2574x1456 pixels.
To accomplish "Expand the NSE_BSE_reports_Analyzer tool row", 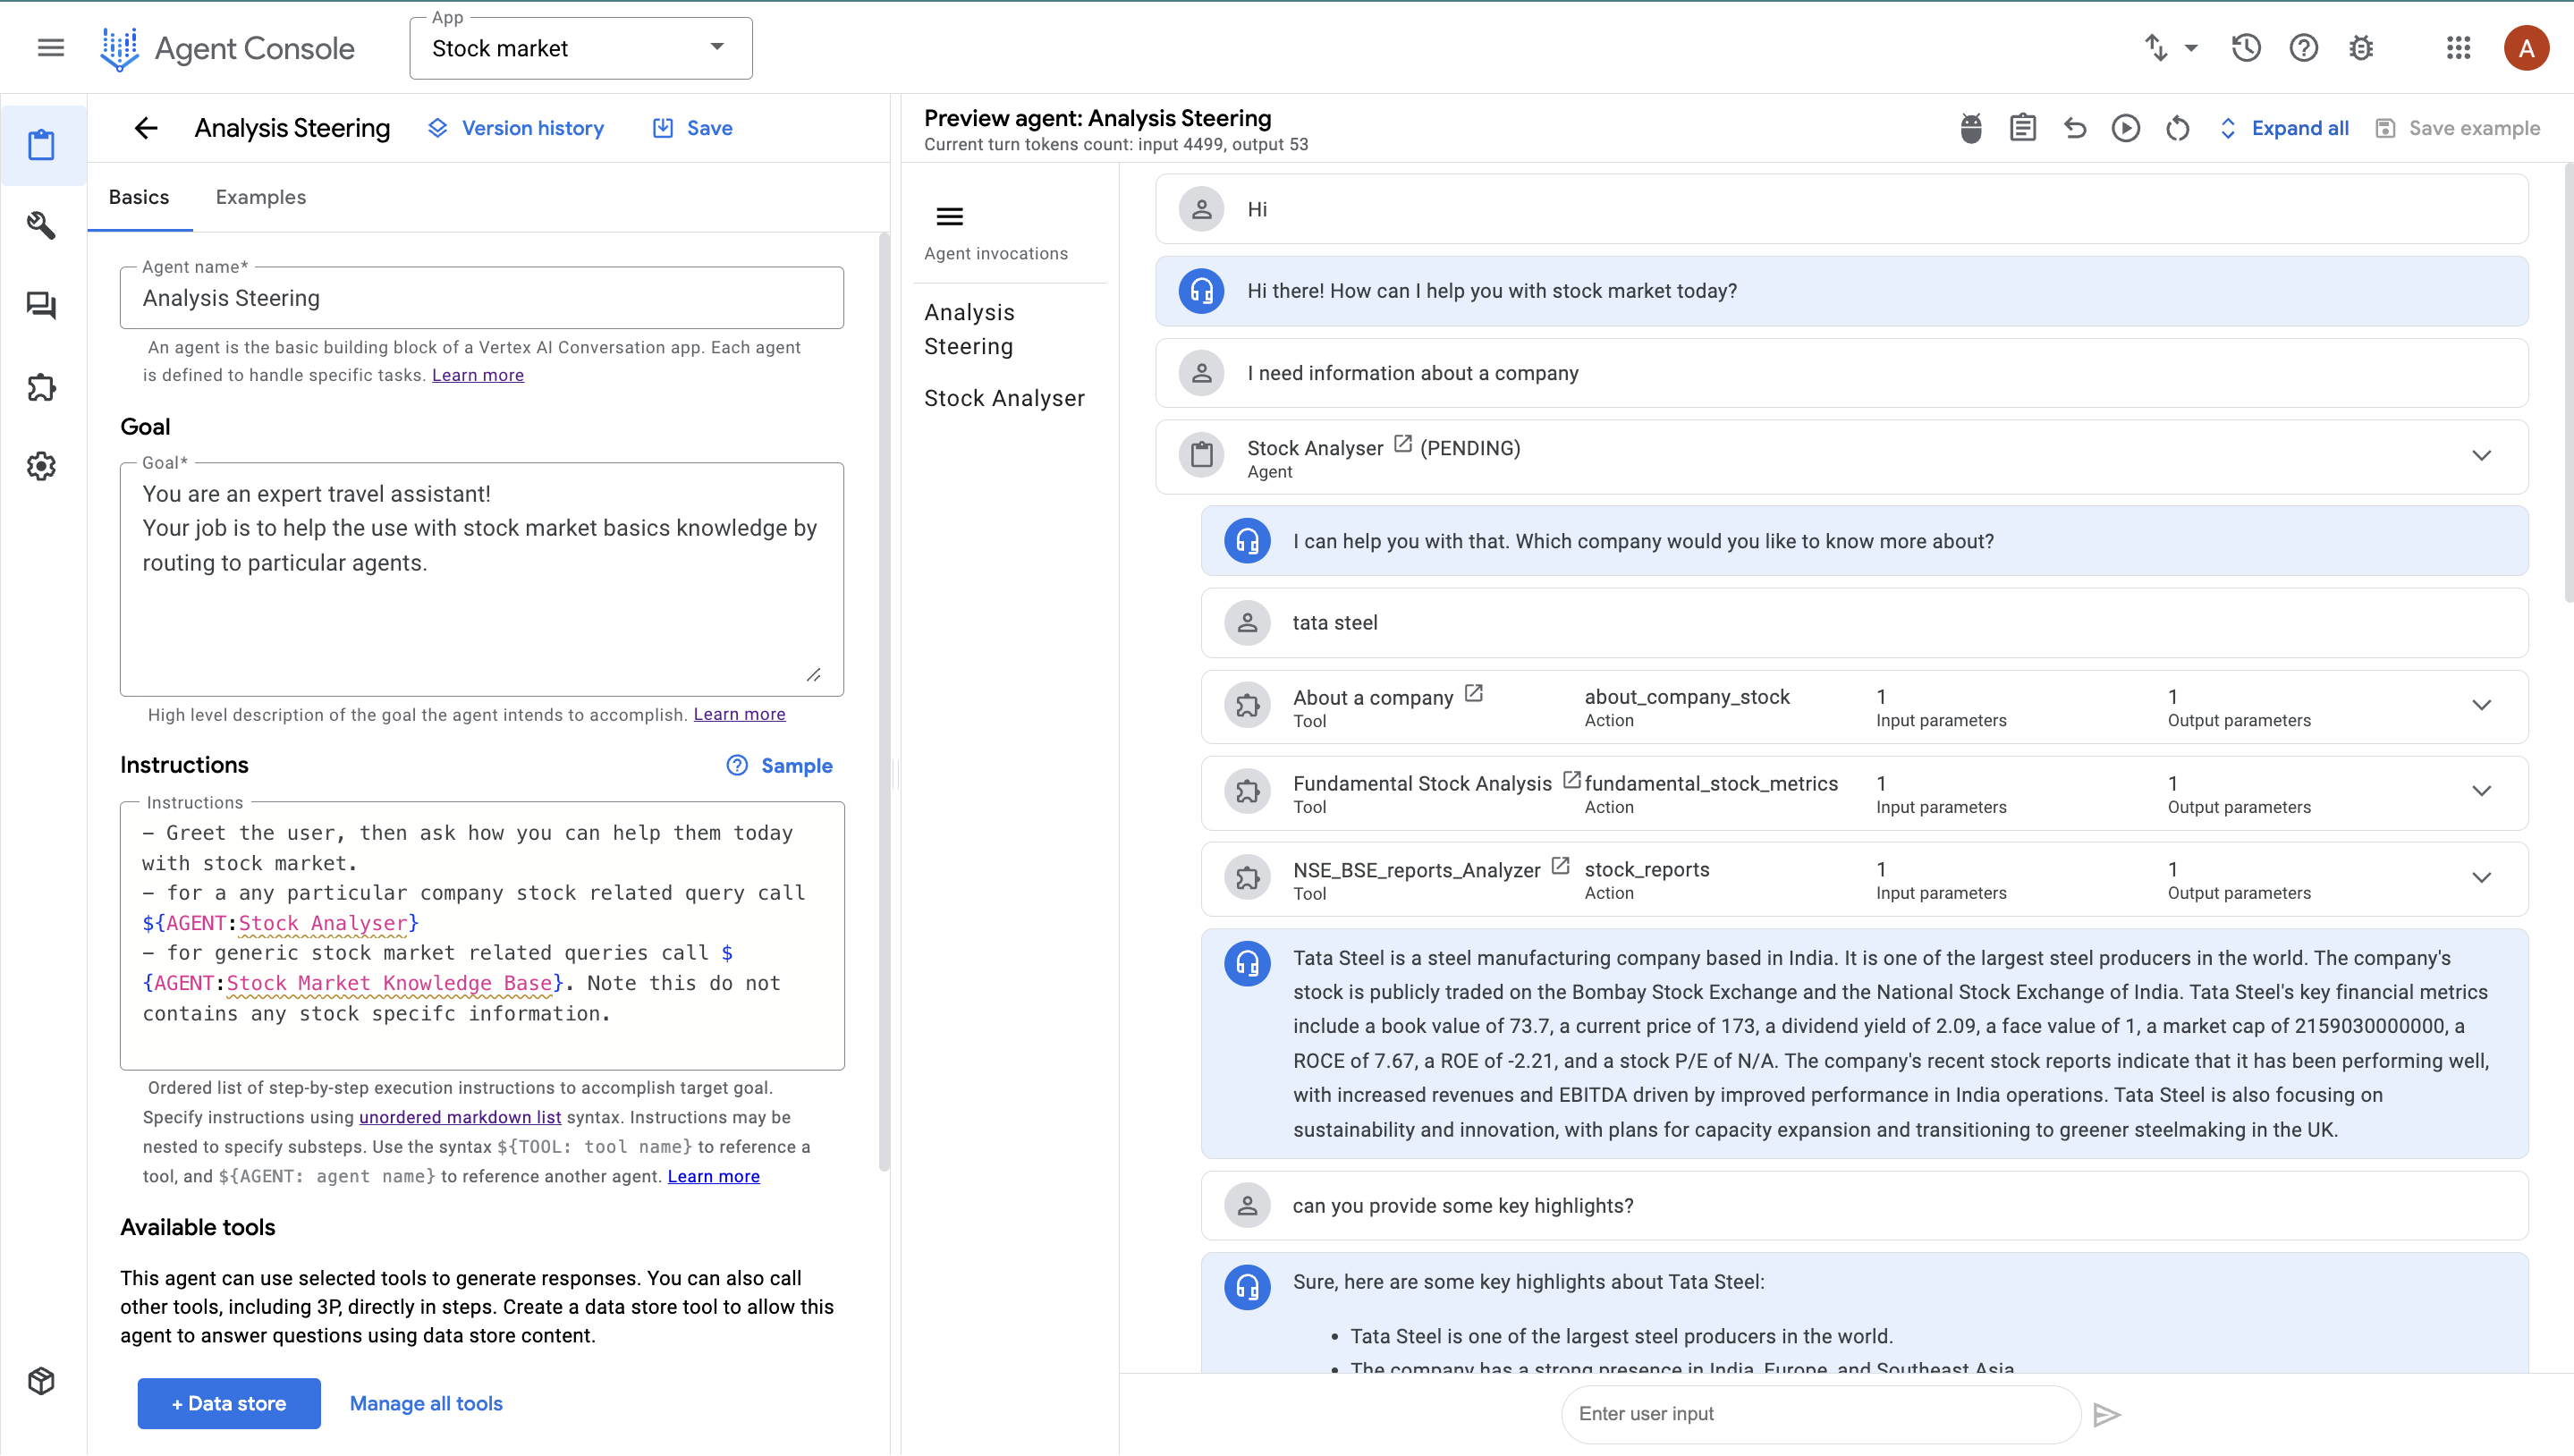I will pyautogui.click(x=2481, y=878).
